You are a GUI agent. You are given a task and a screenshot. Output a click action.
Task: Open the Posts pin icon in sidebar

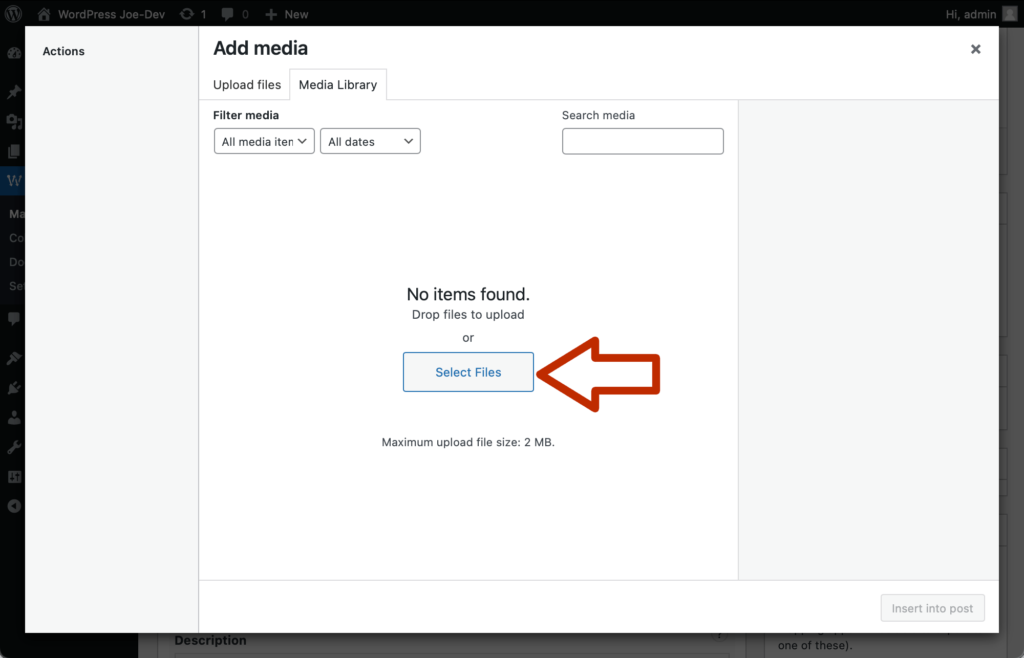coord(14,92)
